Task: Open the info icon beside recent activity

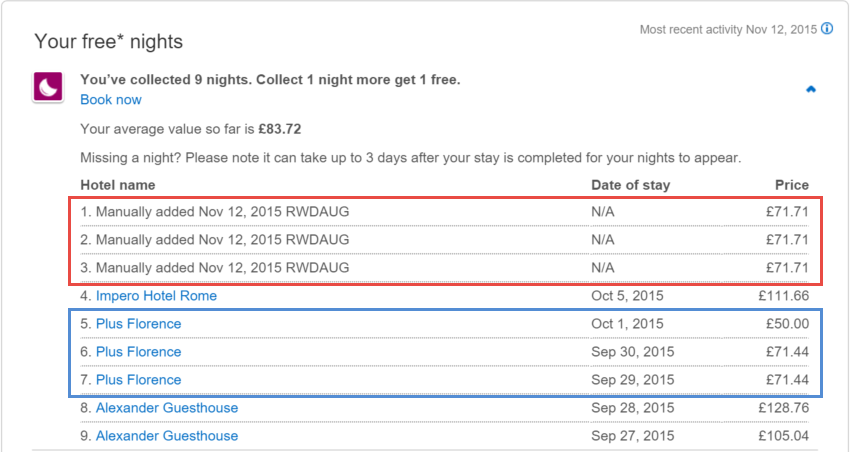Action: [827, 29]
